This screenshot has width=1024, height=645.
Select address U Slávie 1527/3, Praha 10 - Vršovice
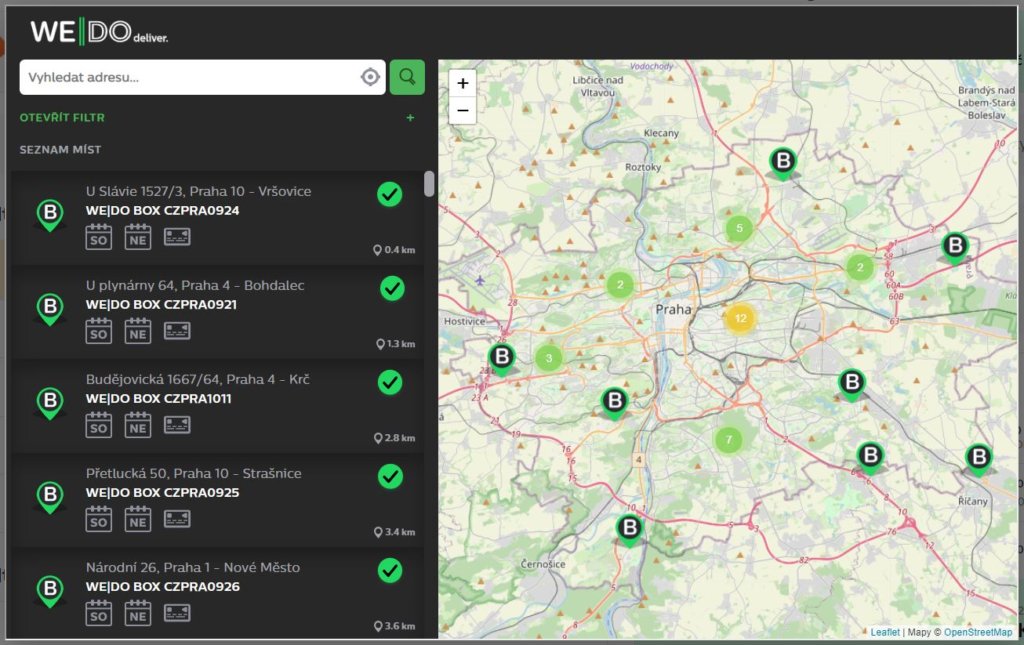[x=199, y=191]
